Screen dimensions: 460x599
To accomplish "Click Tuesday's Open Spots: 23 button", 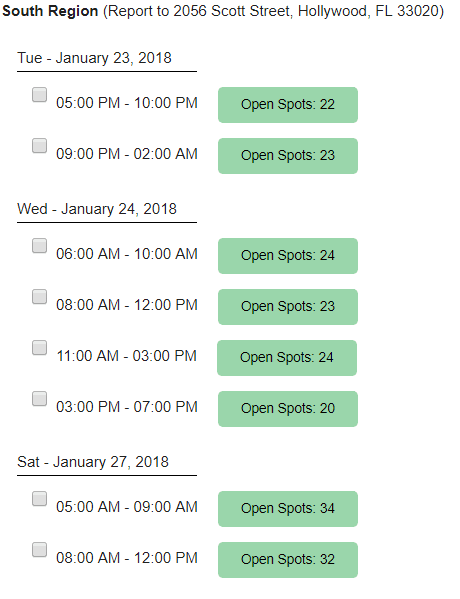I will (x=288, y=156).
